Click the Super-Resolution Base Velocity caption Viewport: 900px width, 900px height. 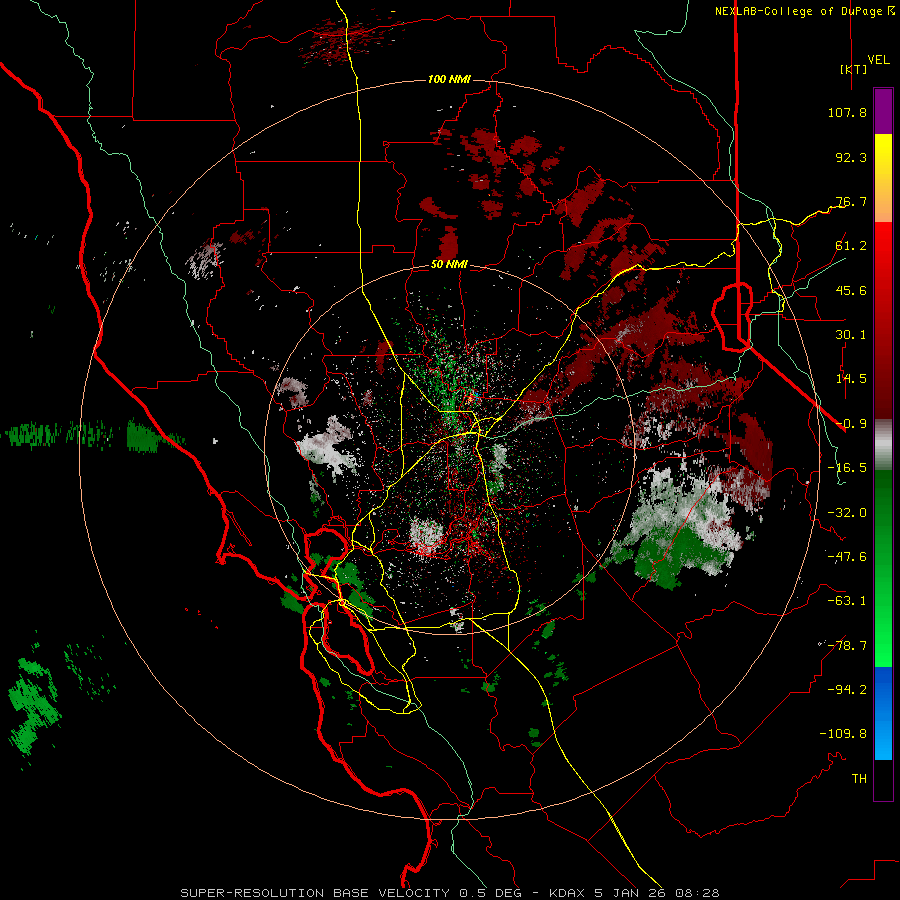tap(449, 893)
